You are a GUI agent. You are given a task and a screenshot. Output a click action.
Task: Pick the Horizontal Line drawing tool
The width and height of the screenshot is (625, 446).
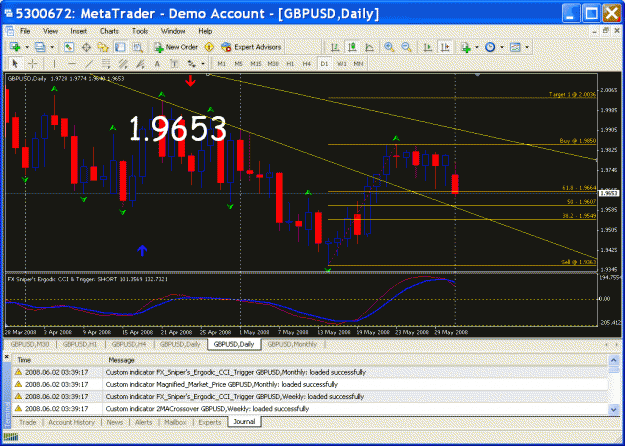(x=72, y=63)
